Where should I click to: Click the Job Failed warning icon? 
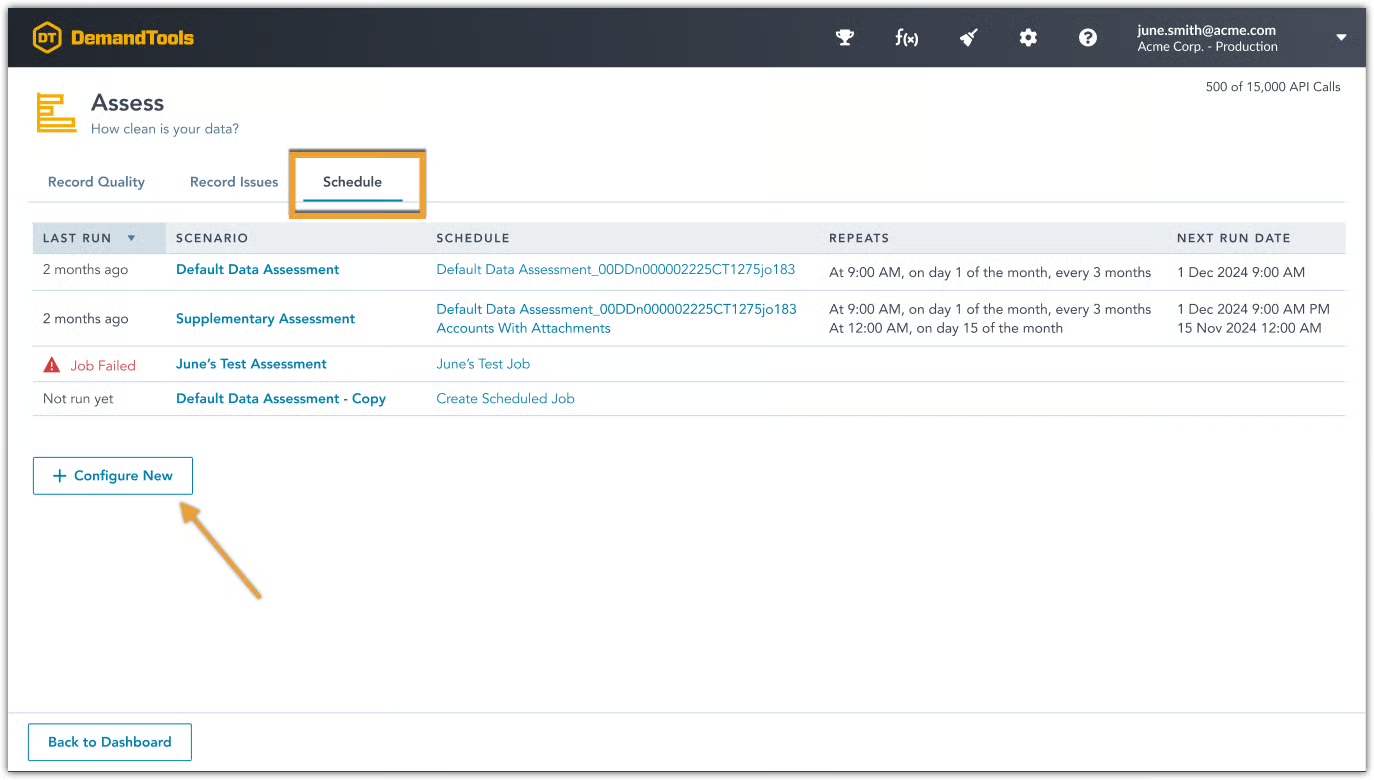click(52, 365)
